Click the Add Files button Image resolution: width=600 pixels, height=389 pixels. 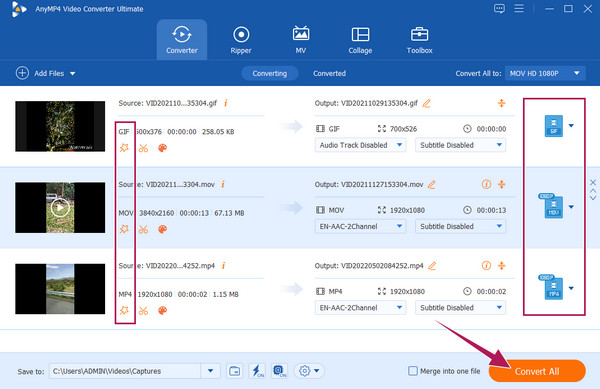click(x=45, y=73)
